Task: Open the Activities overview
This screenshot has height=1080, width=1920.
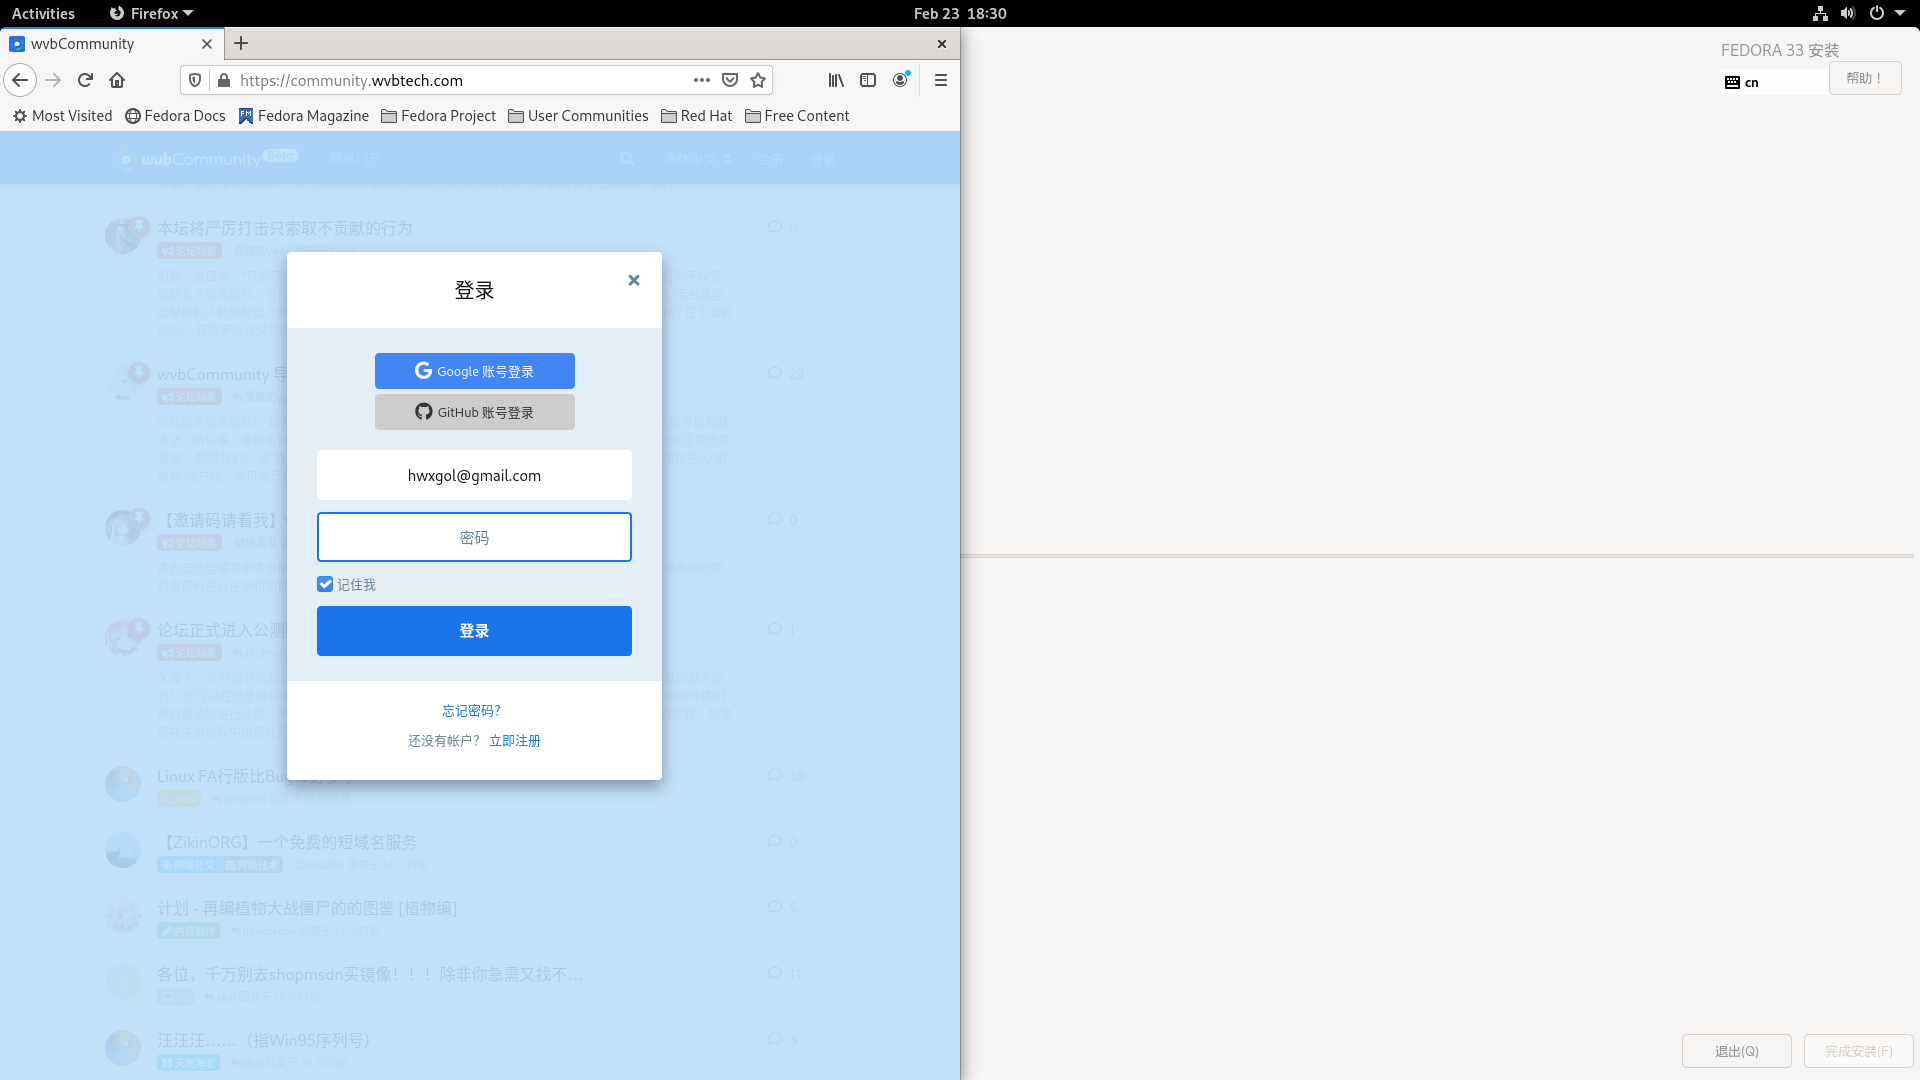Action: click(x=43, y=13)
